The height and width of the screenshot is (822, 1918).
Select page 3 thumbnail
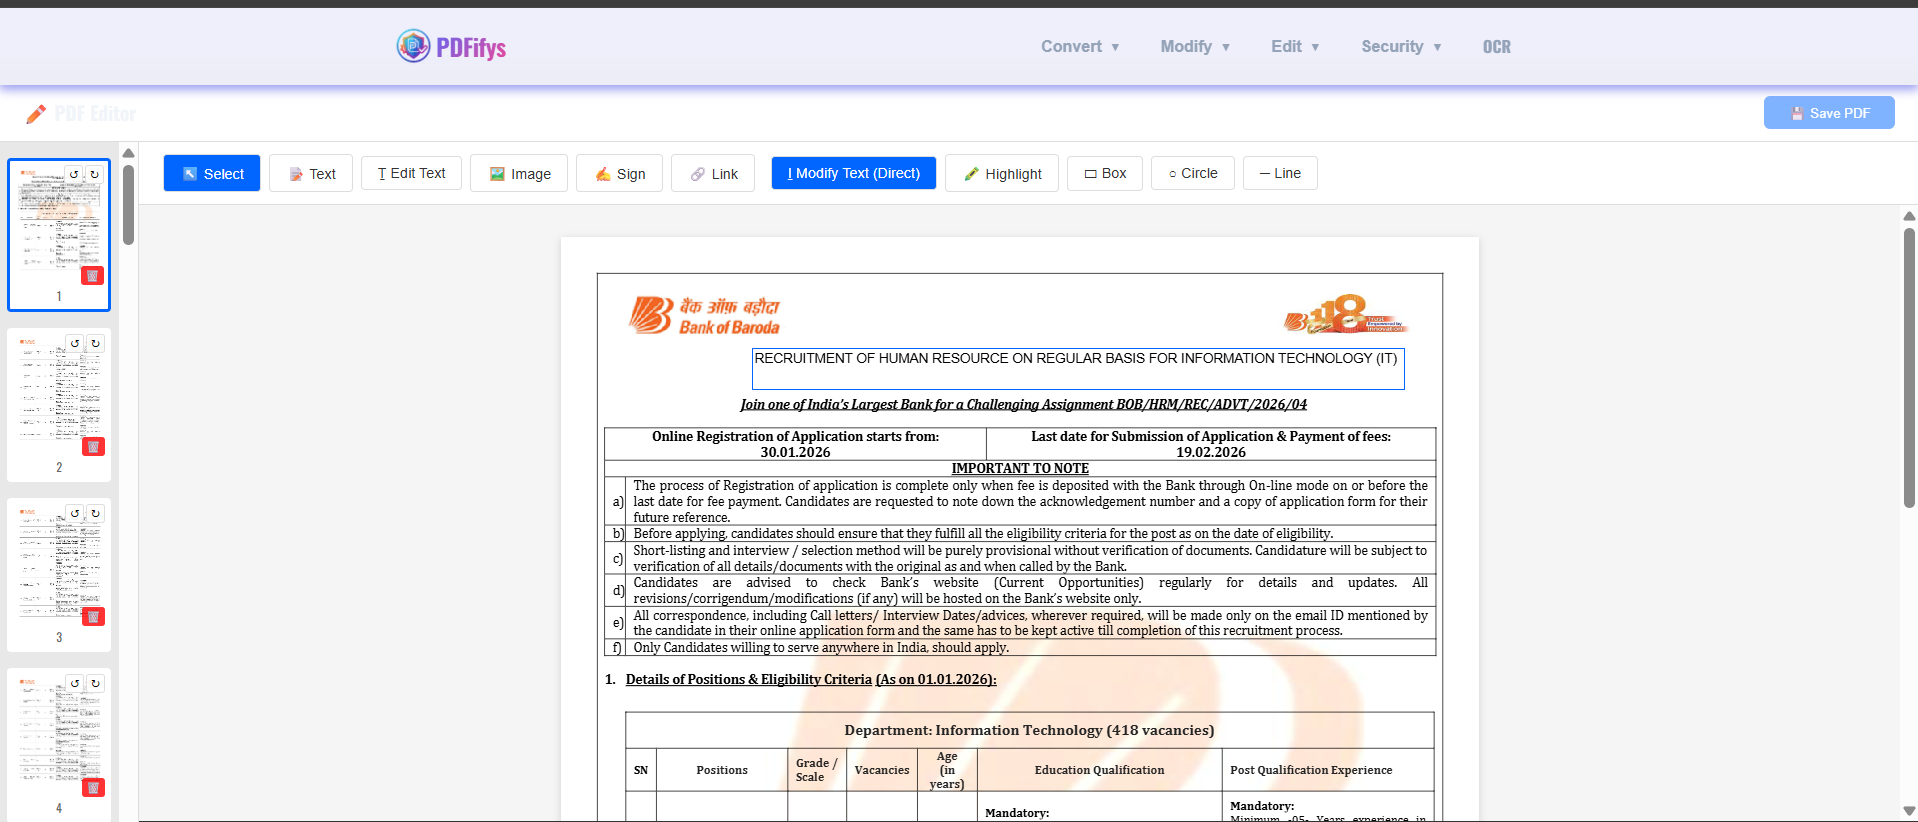point(59,575)
